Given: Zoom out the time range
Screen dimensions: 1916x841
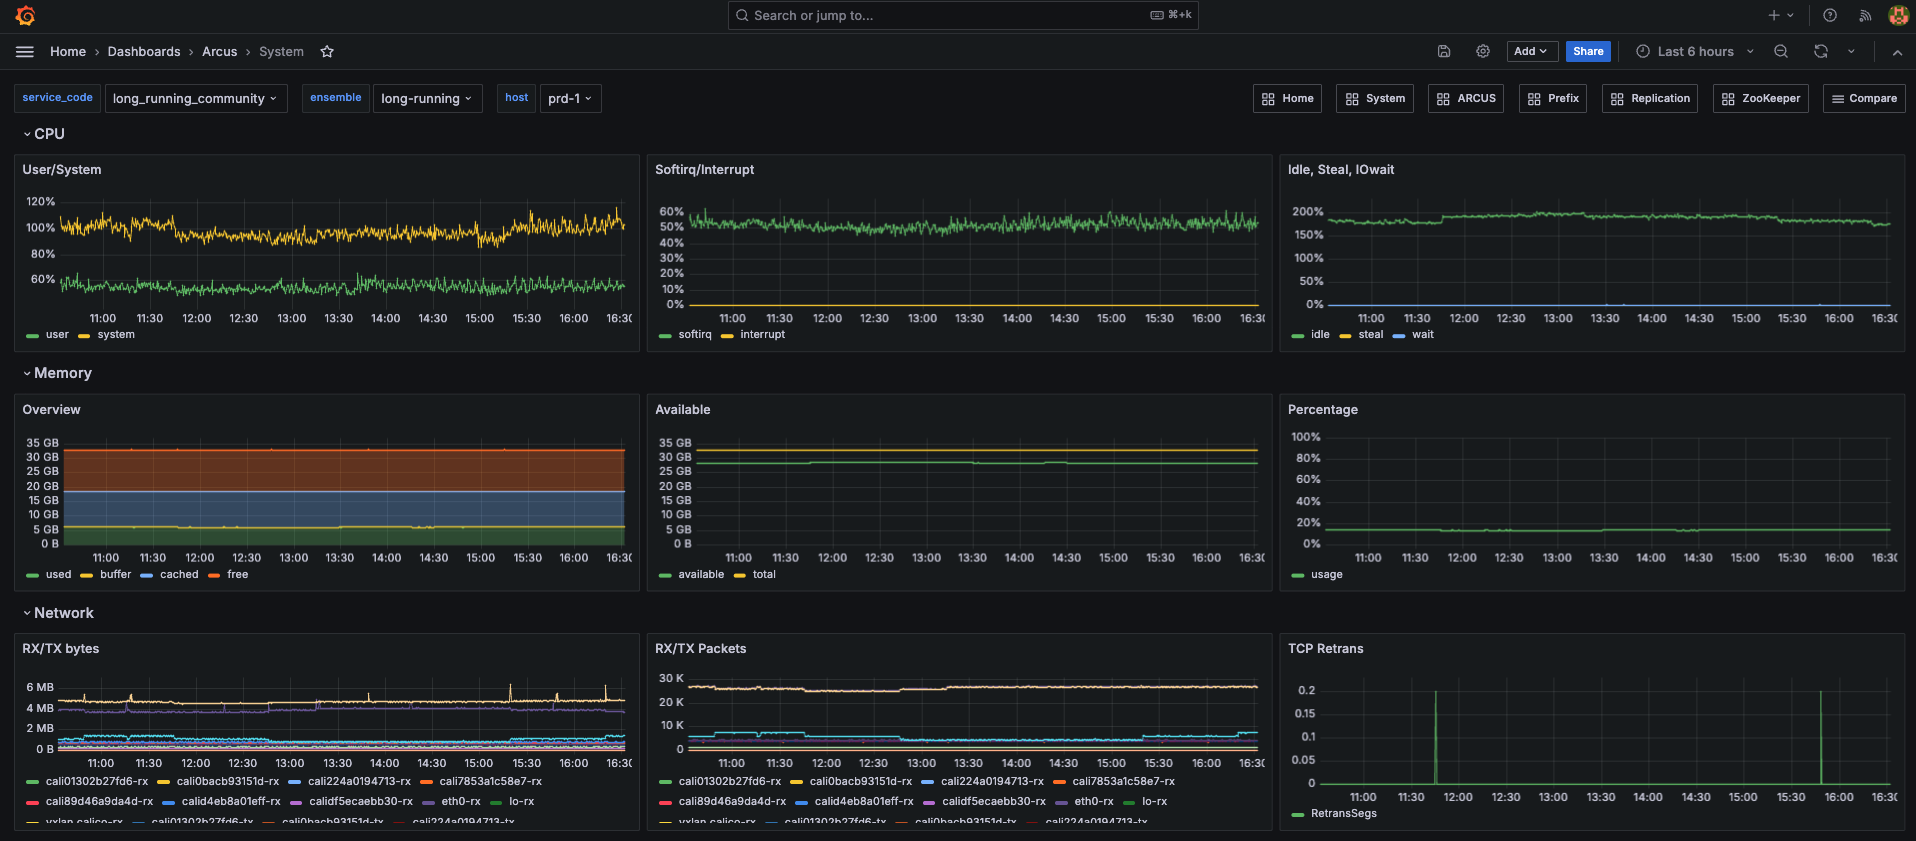Looking at the screenshot, I should coord(1781,52).
